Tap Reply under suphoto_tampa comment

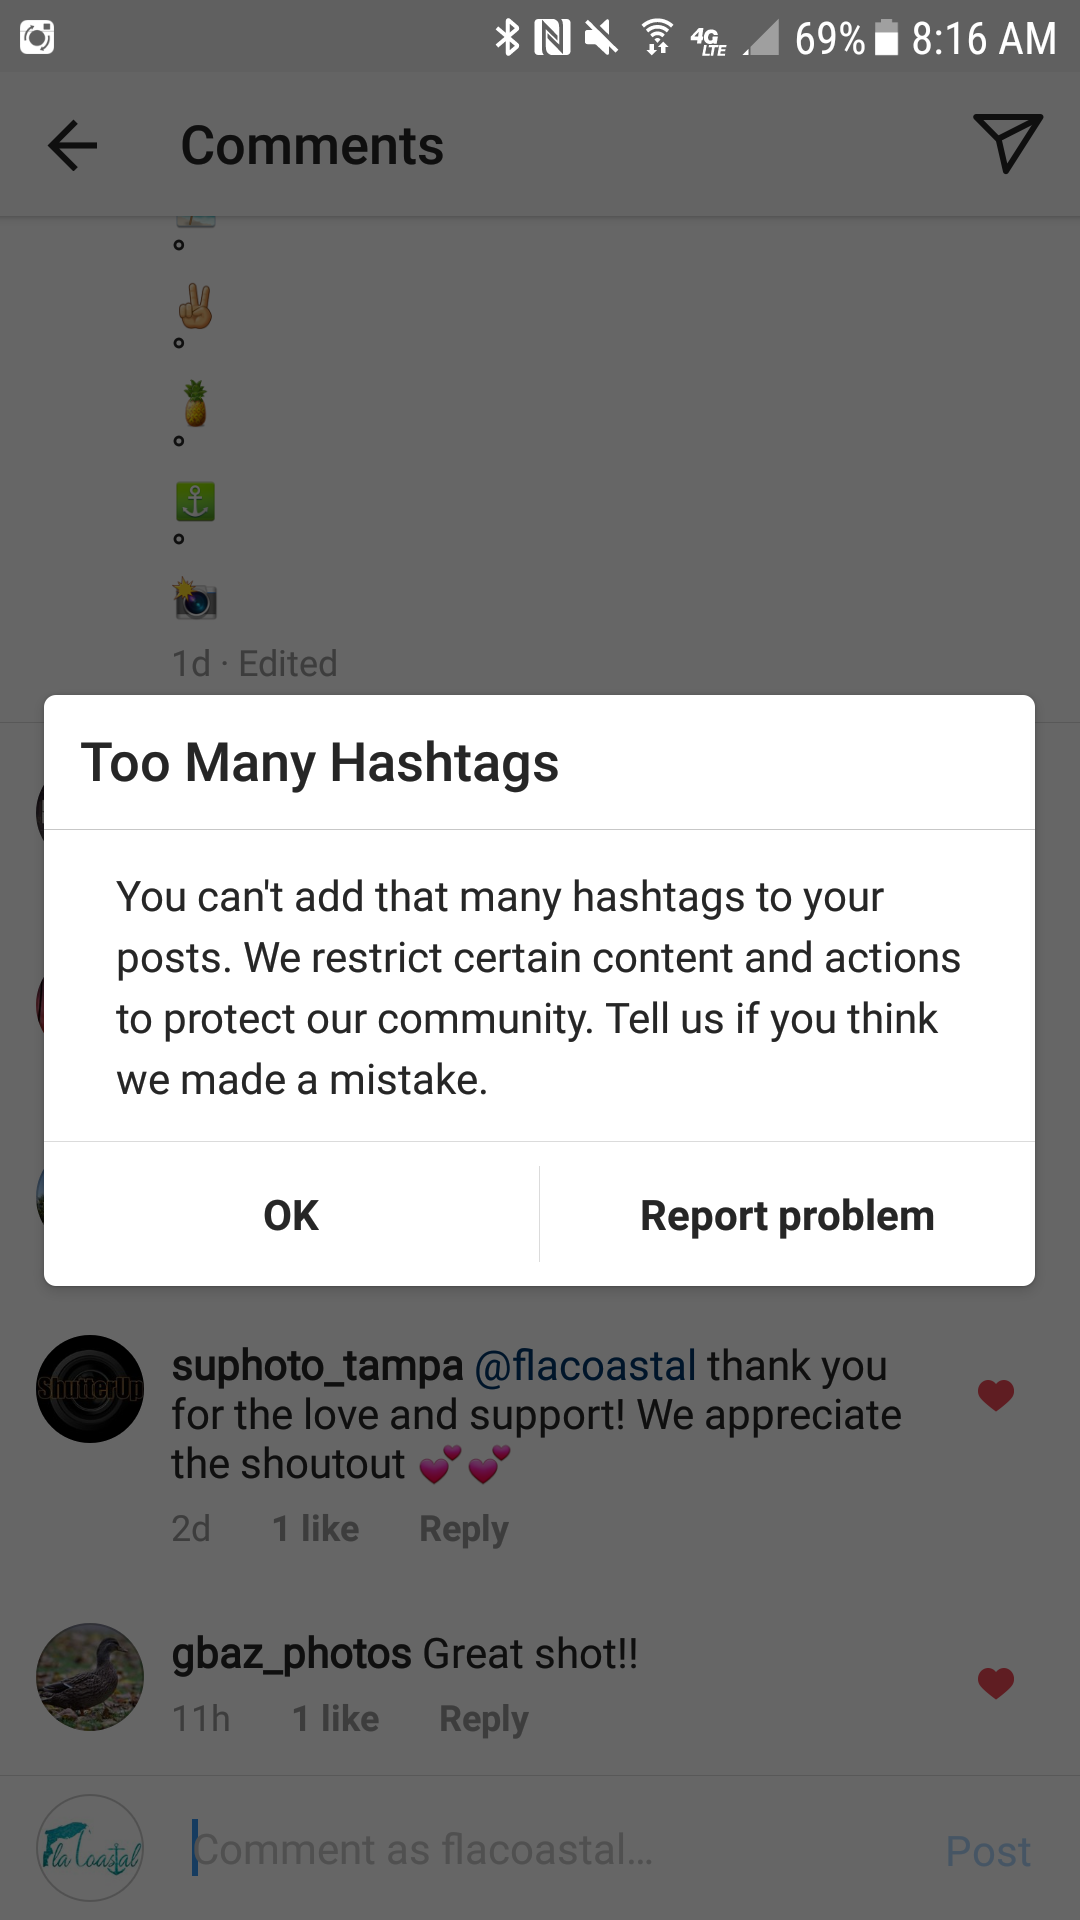(x=464, y=1529)
